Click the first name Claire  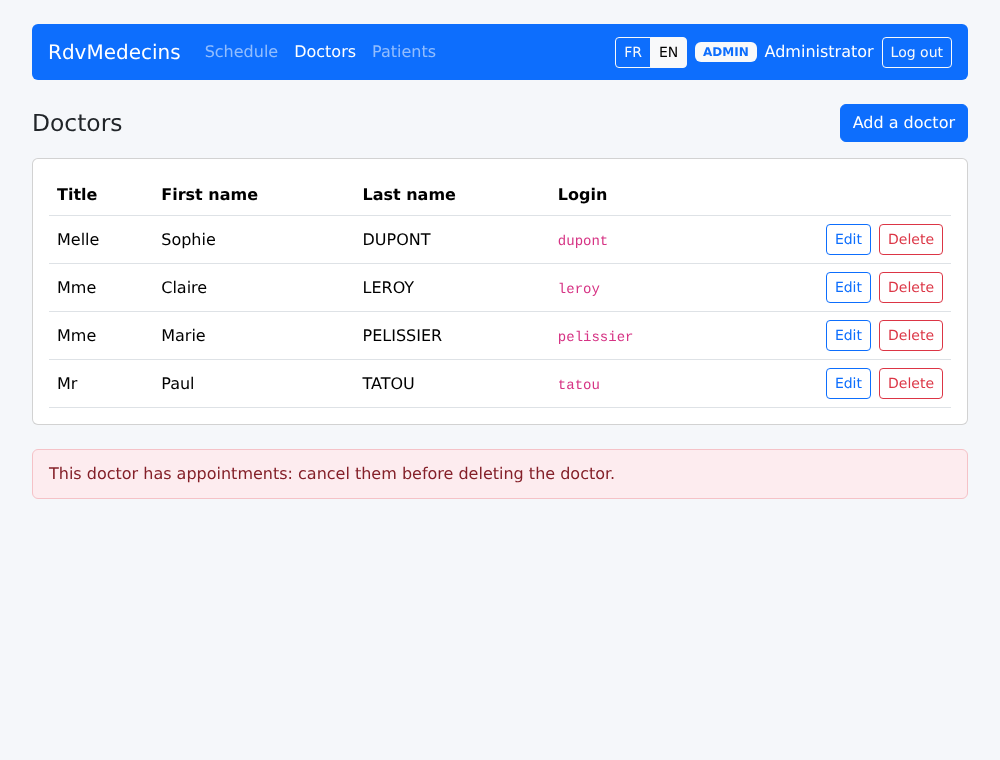point(184,288)
